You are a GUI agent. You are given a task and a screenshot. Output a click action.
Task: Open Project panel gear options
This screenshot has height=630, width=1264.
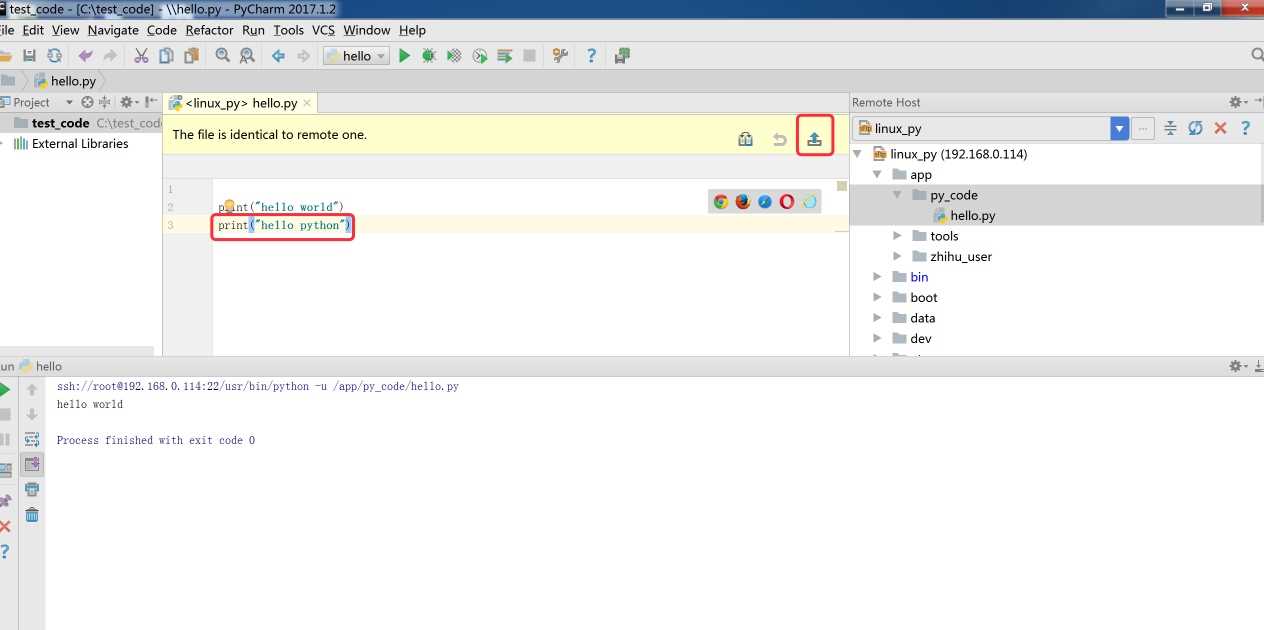[x=129, y=102]
